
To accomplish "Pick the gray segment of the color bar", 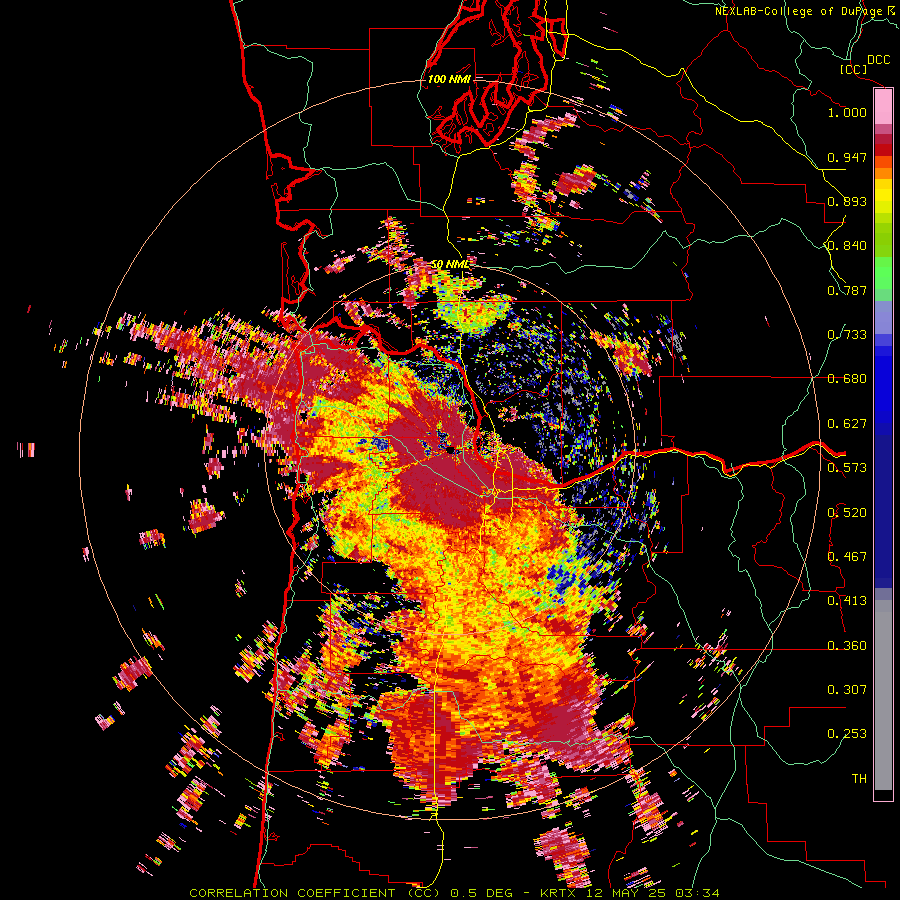I will point(883,695).
